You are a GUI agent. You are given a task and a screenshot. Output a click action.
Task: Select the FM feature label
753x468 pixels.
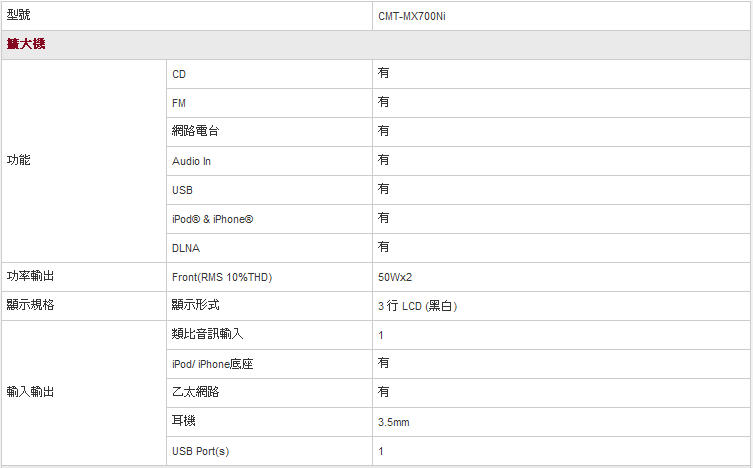click(179, 103)
